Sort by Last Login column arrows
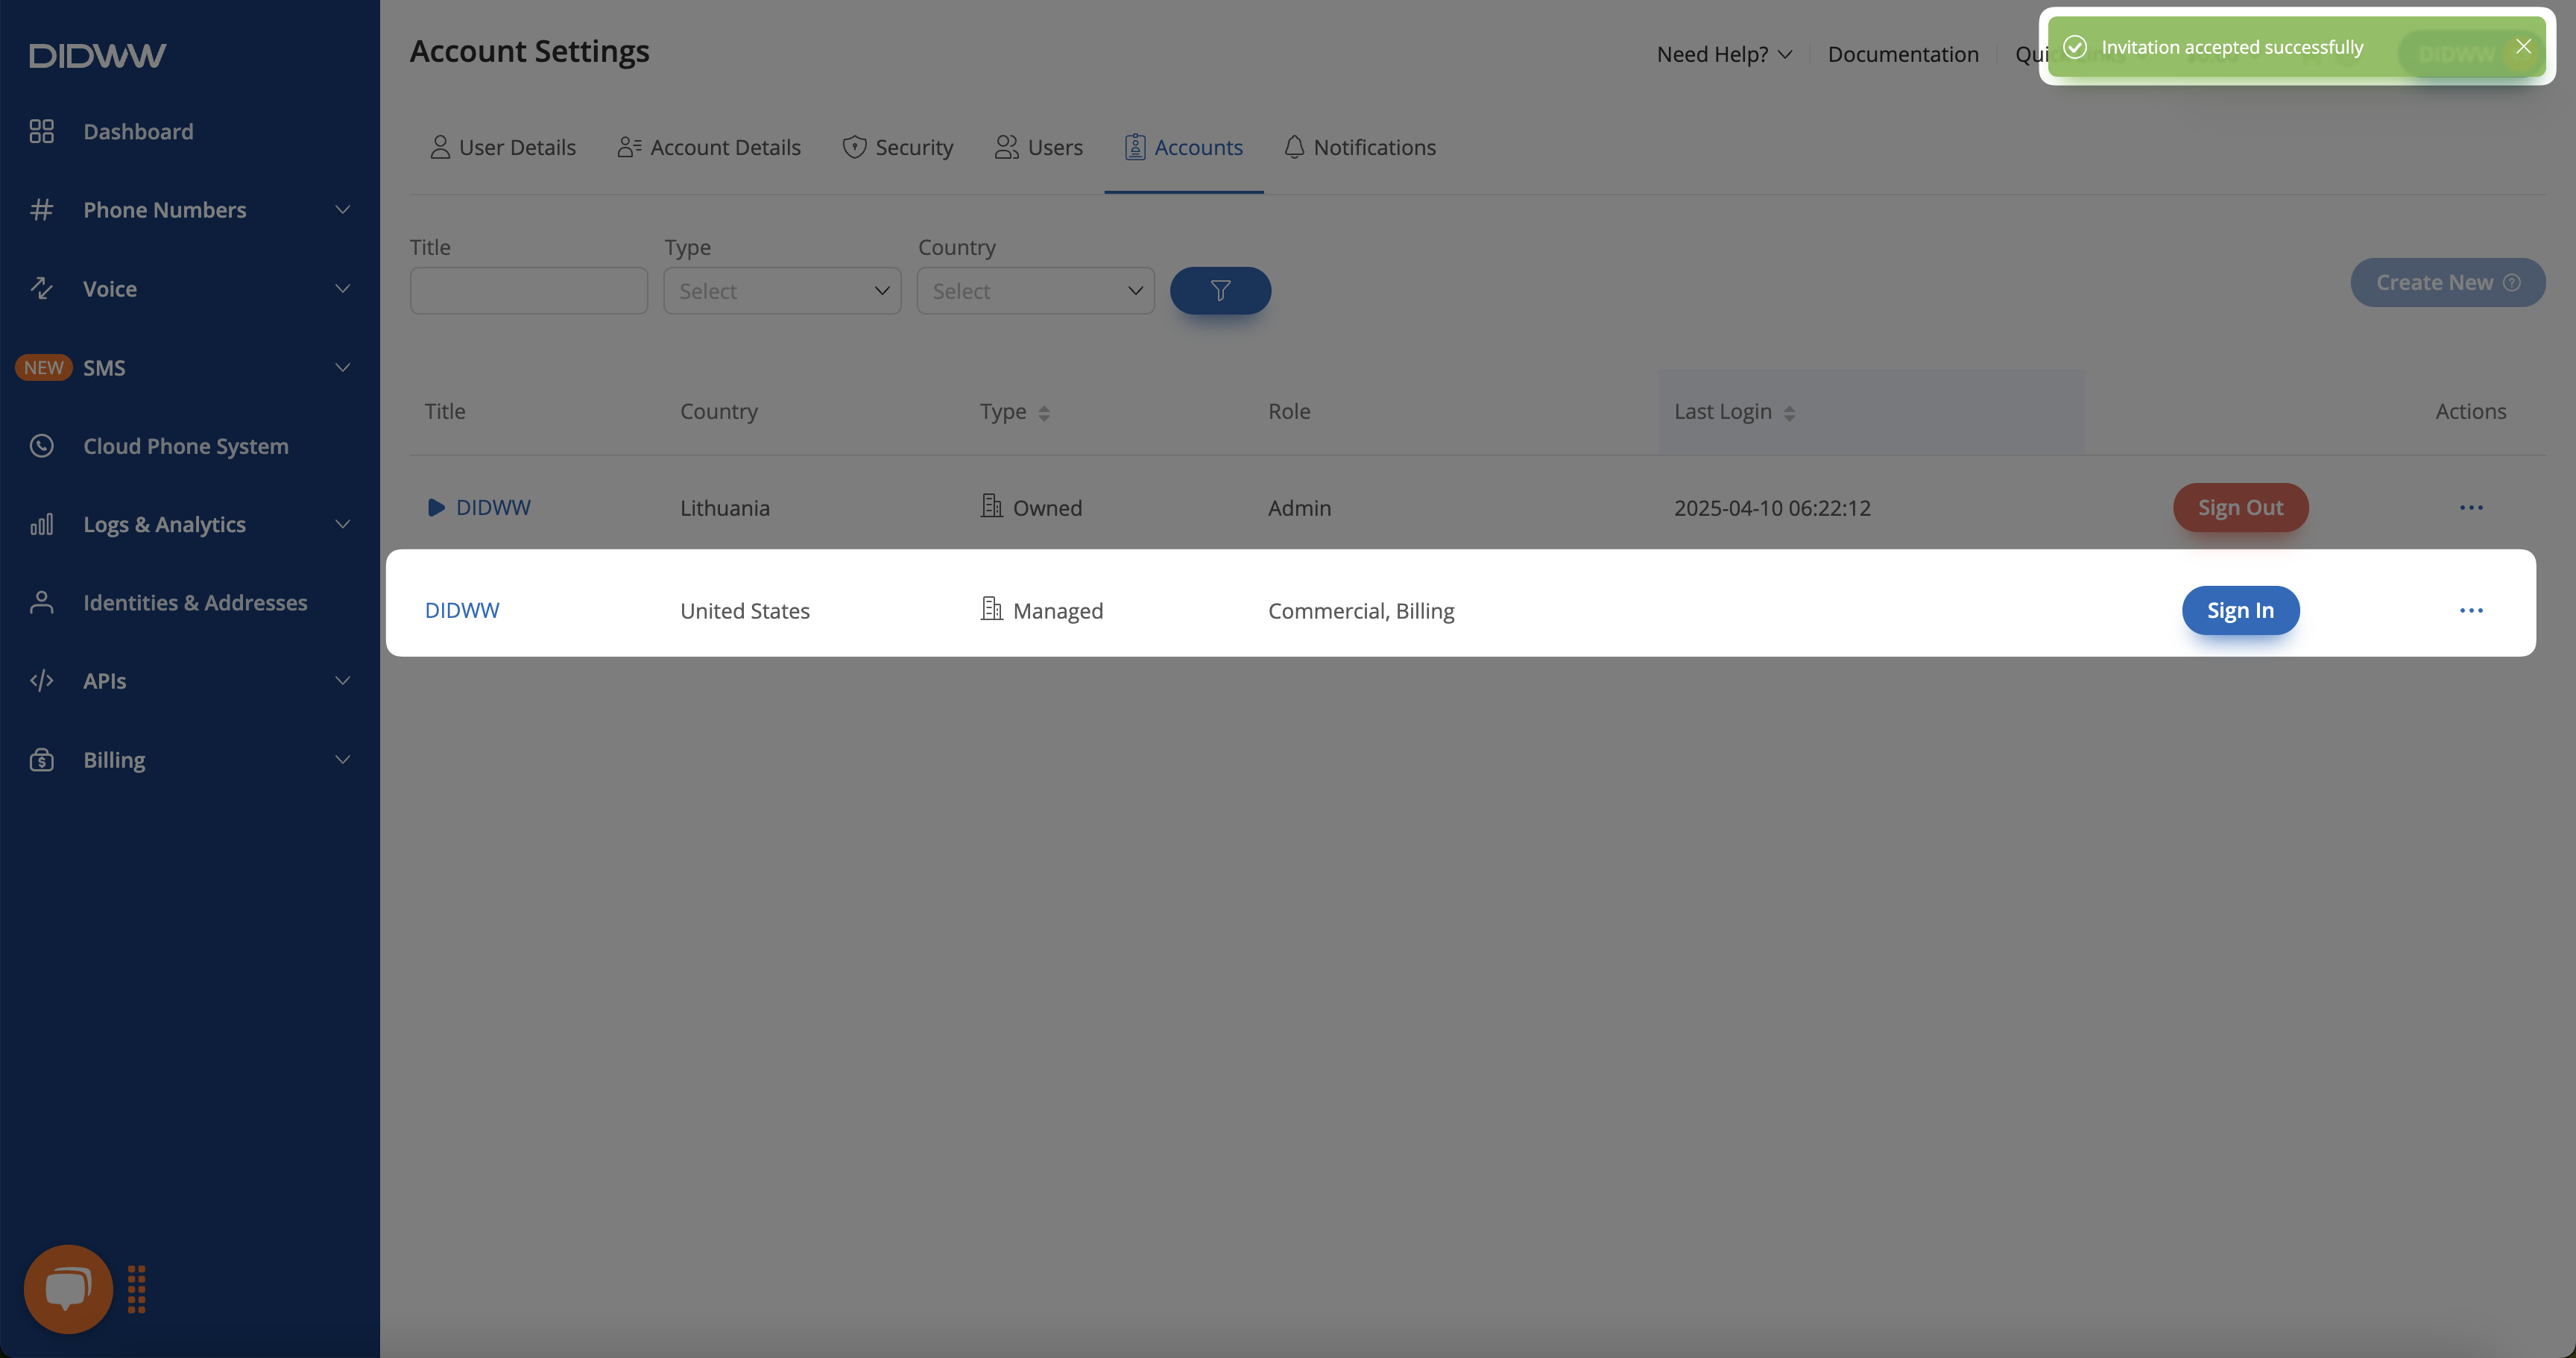 coord(1789,413)
